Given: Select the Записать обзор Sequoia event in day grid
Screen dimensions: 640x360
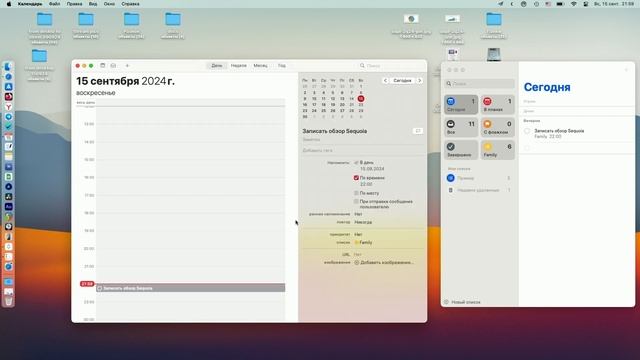Looking at the screenshot, I should (191, 288).
